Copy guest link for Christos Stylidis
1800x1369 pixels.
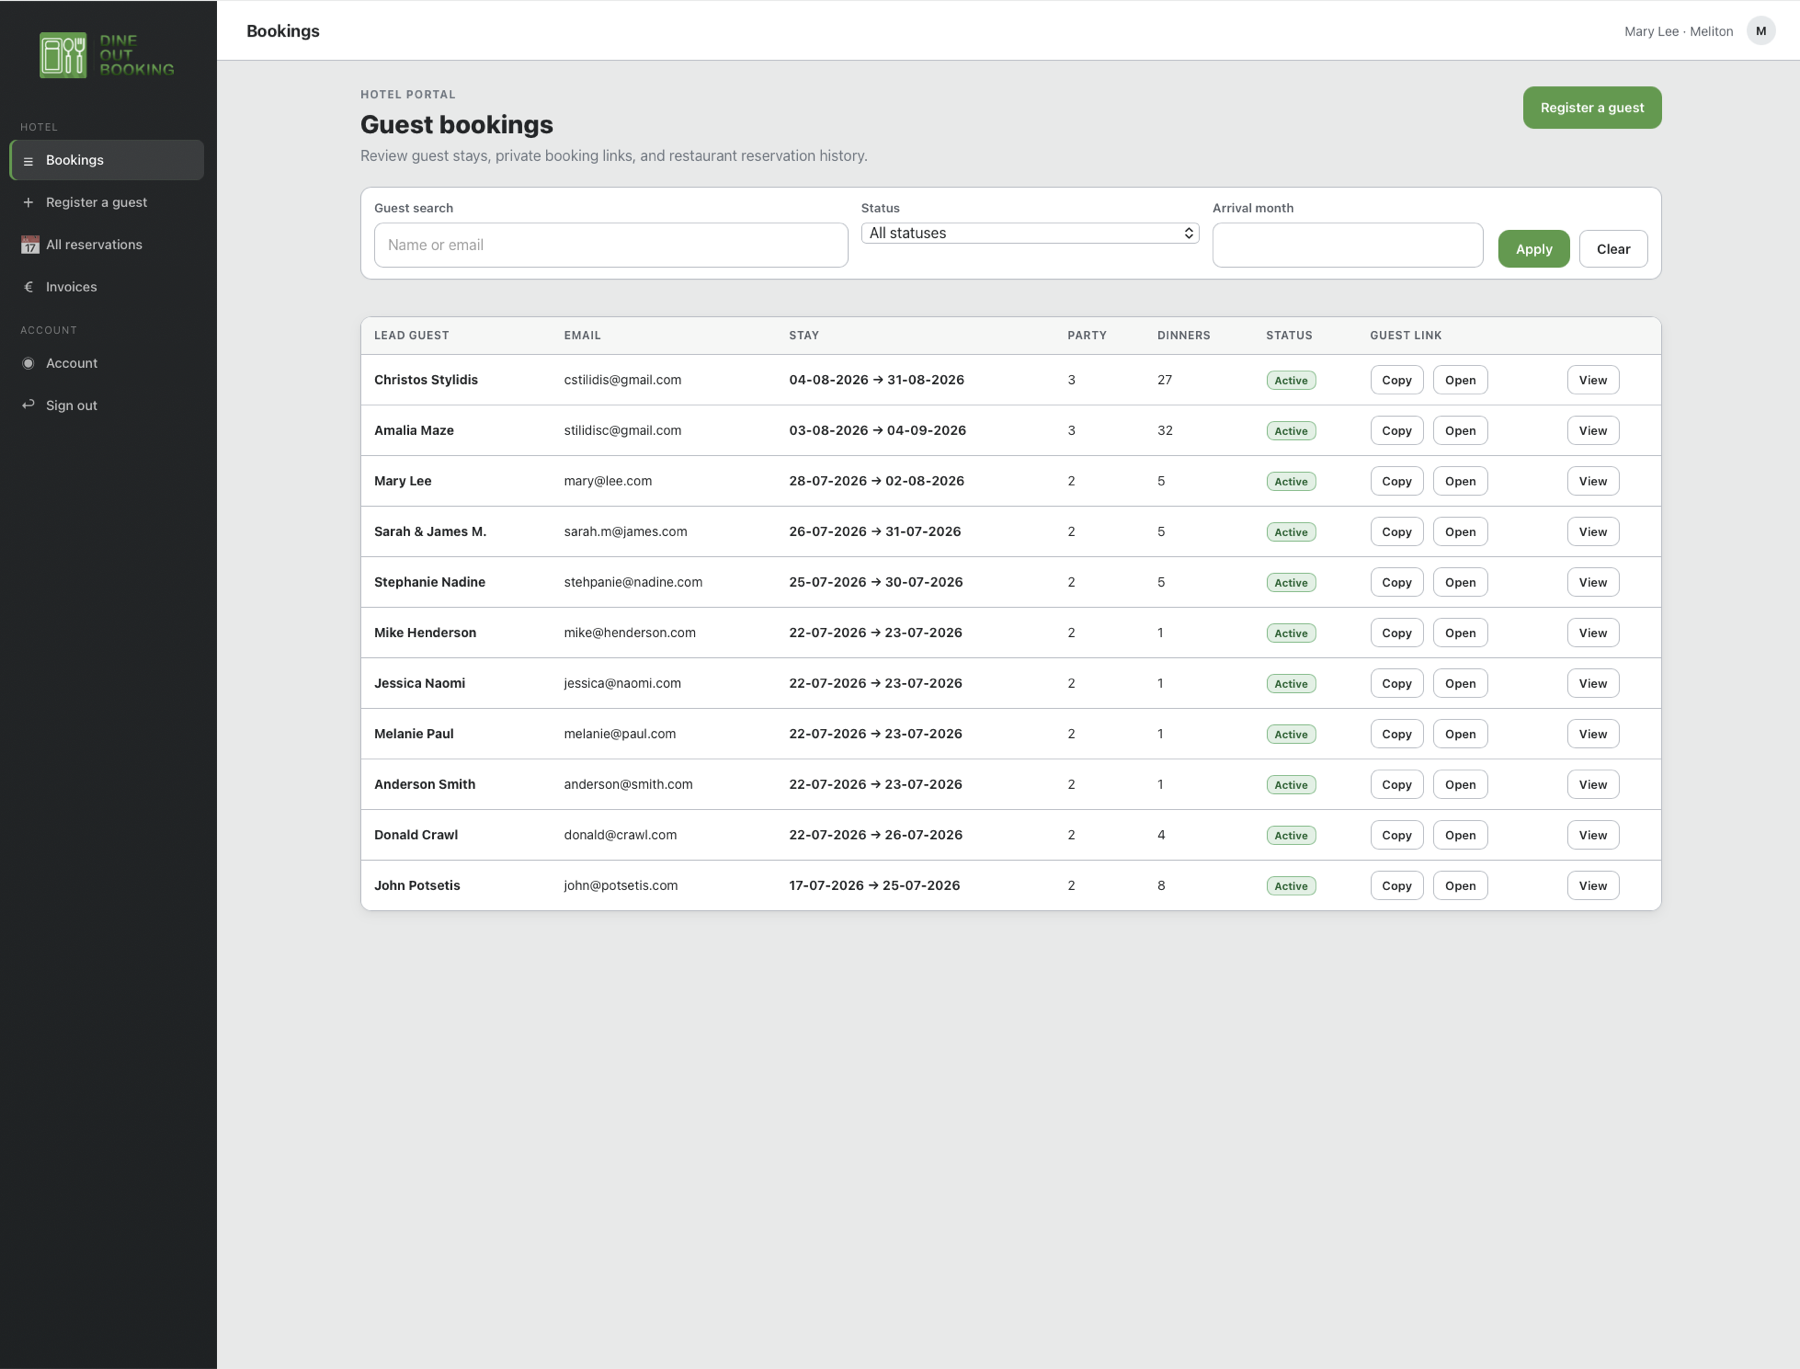1396,380
